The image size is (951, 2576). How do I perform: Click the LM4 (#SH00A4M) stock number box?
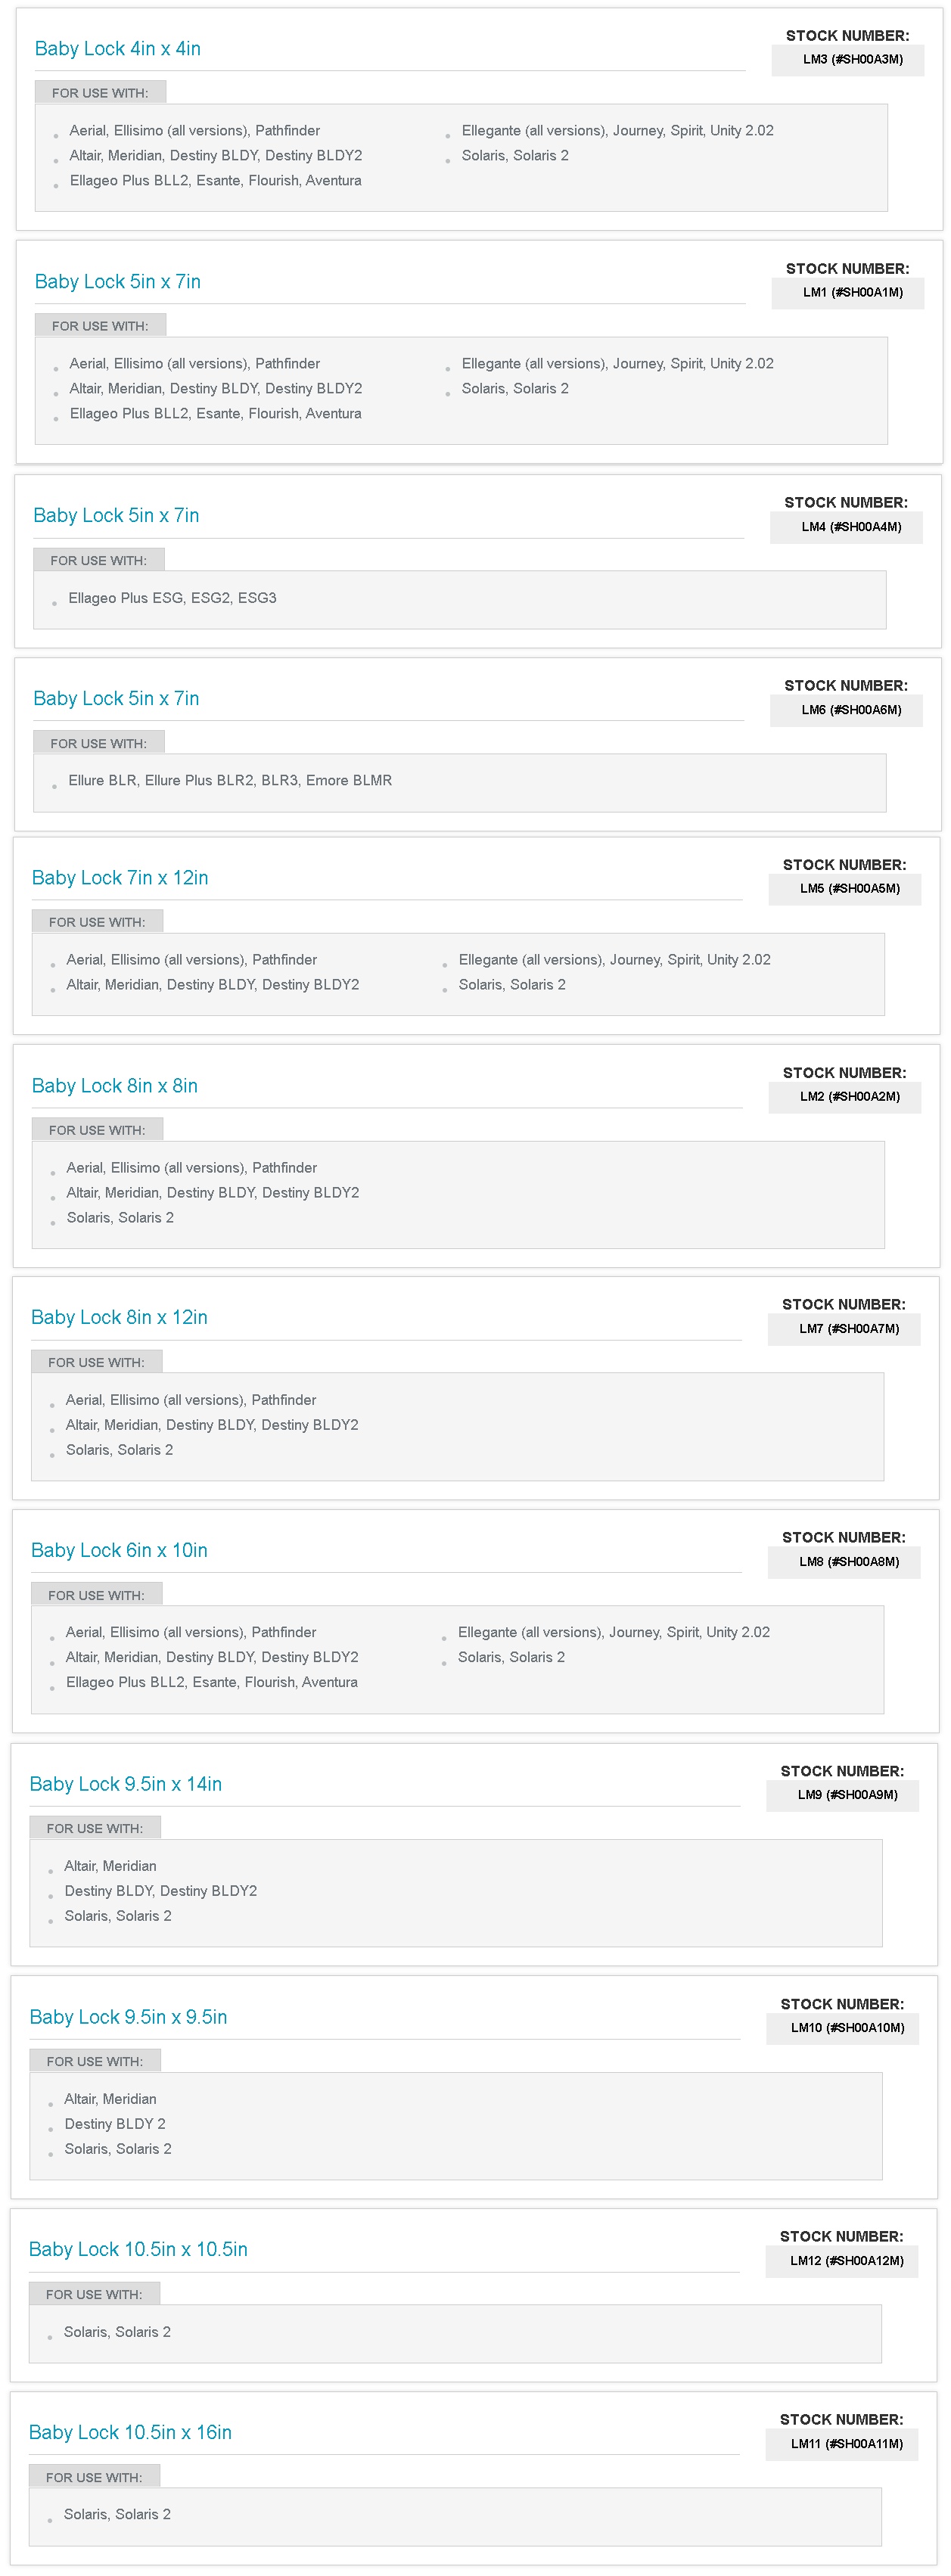851,527
